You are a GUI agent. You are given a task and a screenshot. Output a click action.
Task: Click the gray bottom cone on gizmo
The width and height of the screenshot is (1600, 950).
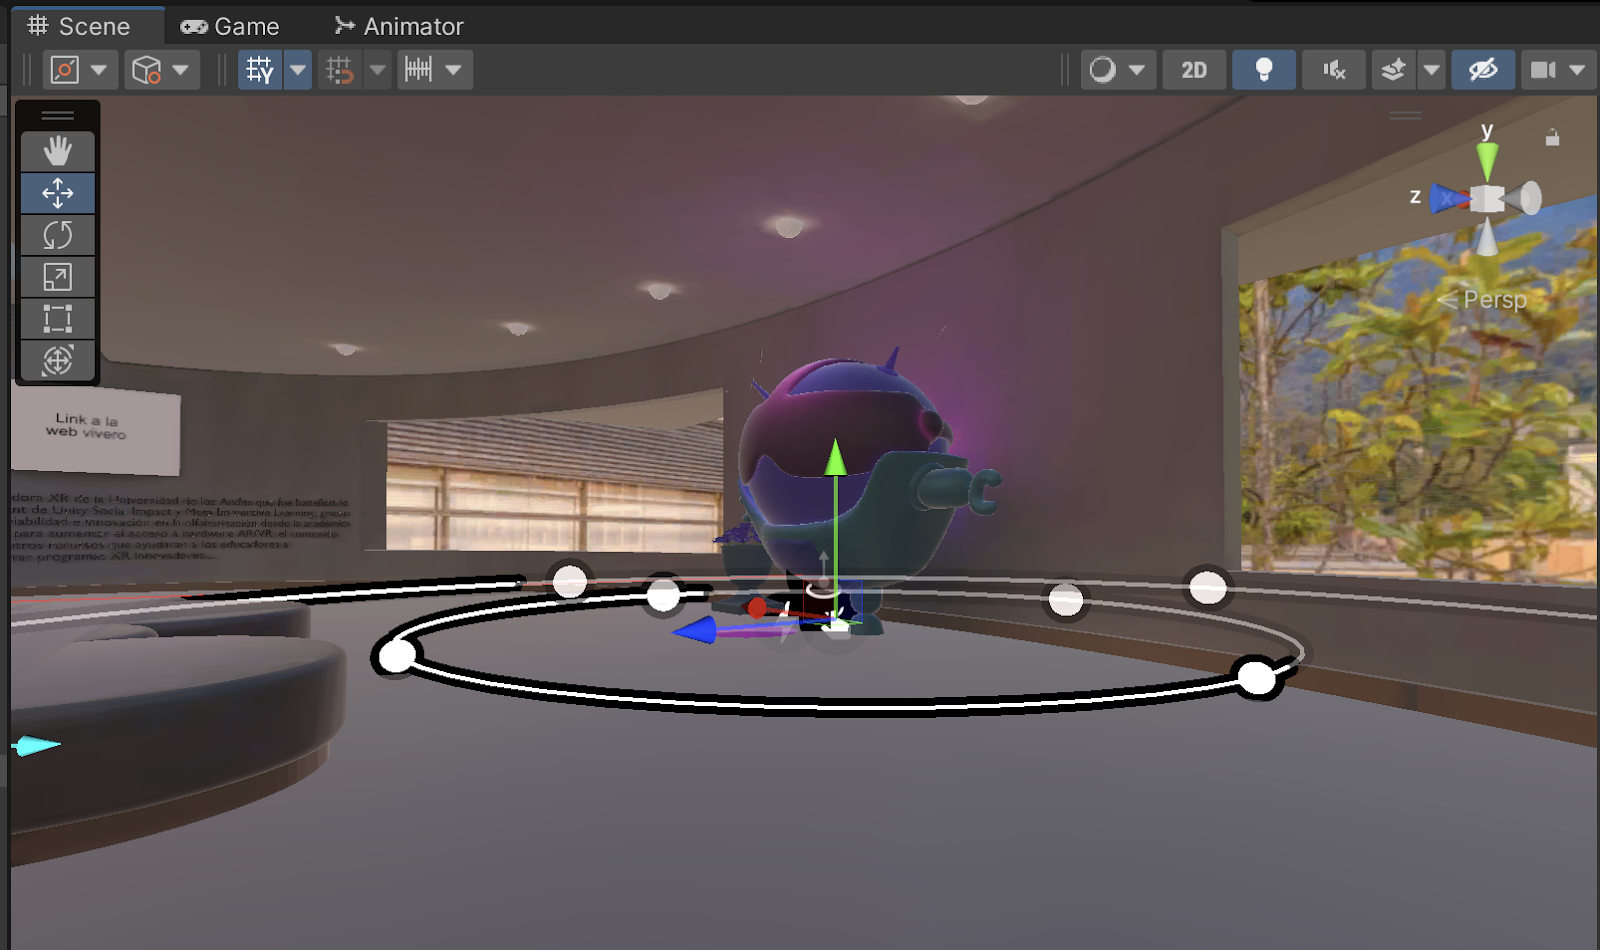tap(1487, 237)
